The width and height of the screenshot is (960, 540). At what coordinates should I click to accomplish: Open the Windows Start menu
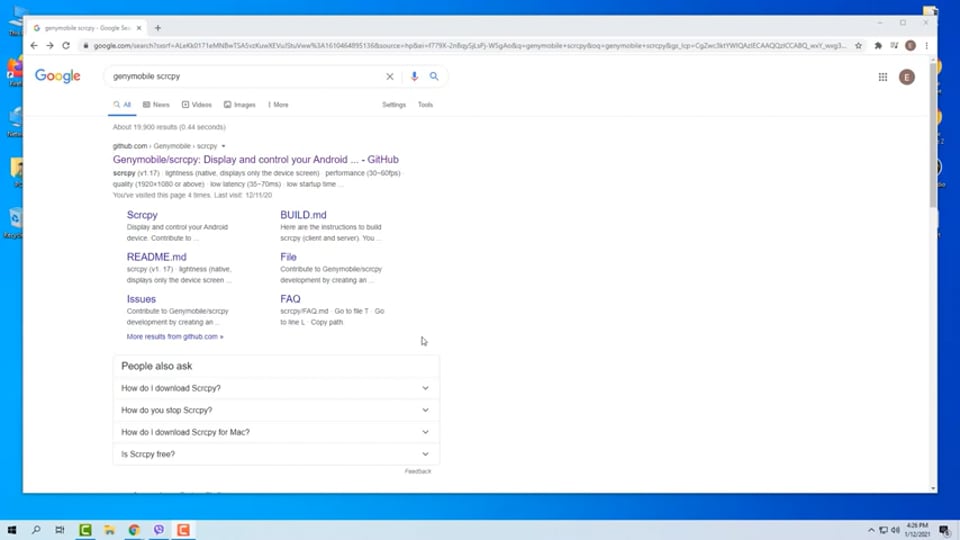(12, 530)
